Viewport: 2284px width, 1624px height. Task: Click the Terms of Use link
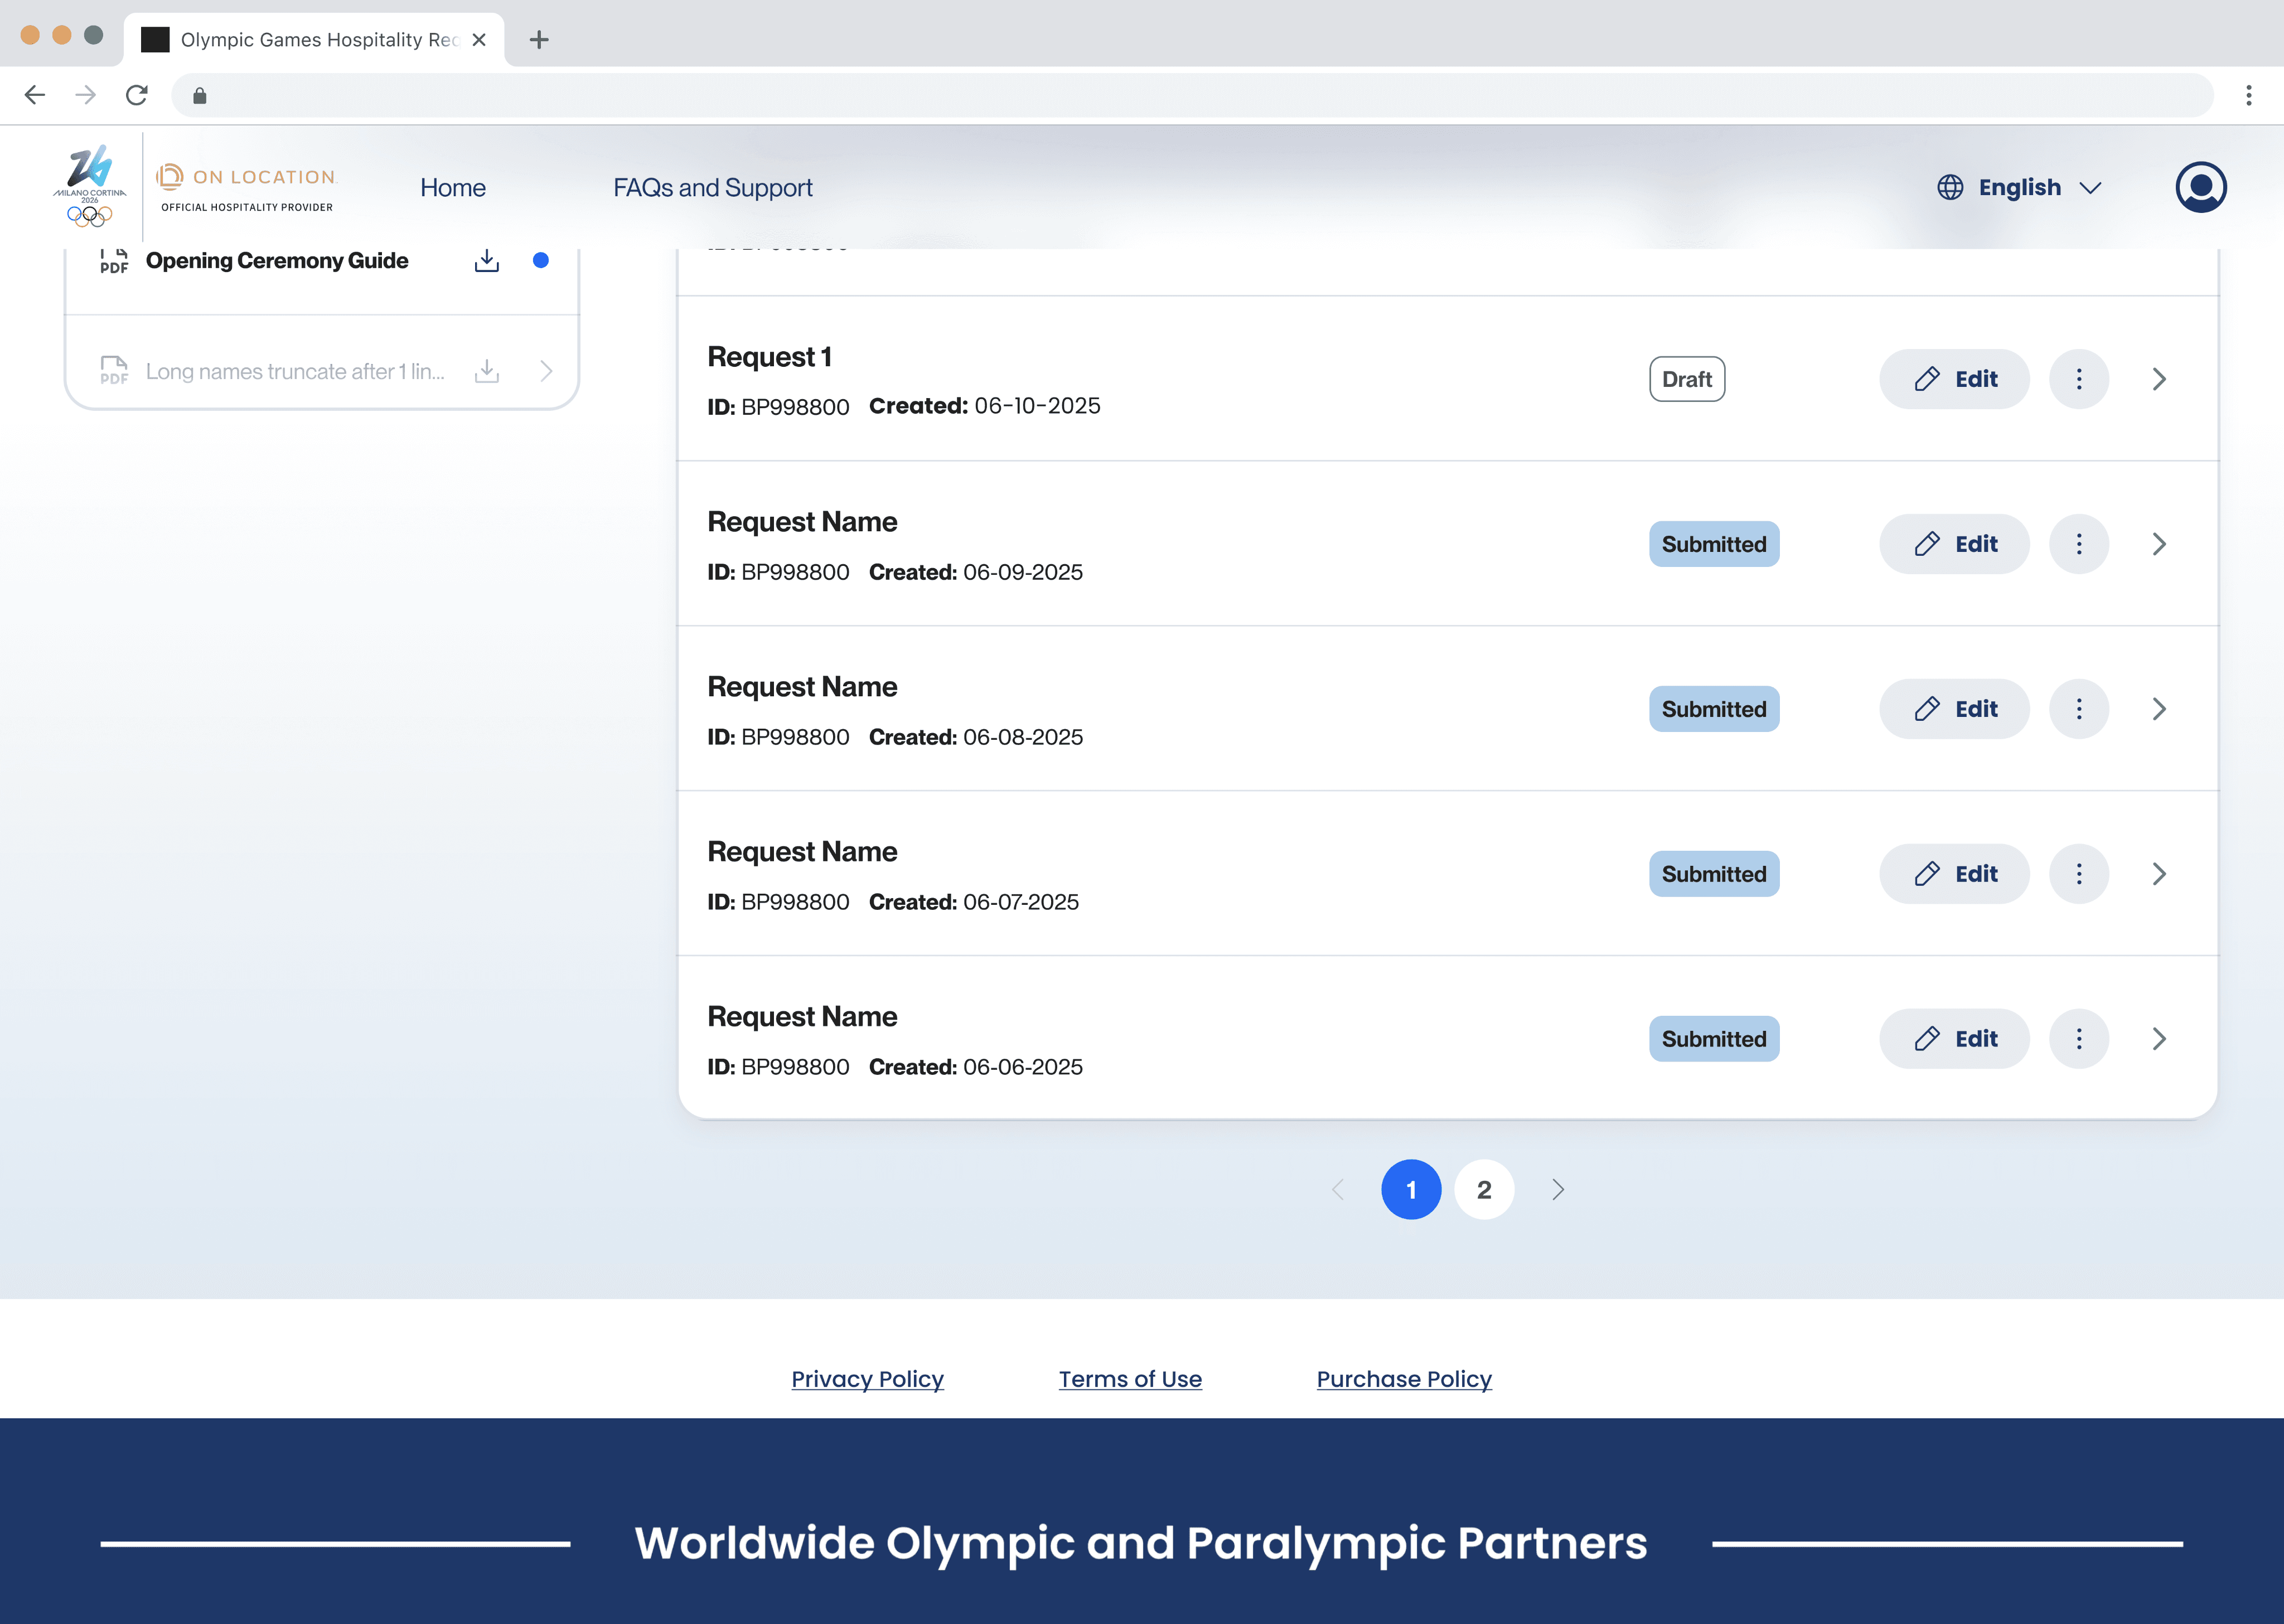click(1130, 1378)
